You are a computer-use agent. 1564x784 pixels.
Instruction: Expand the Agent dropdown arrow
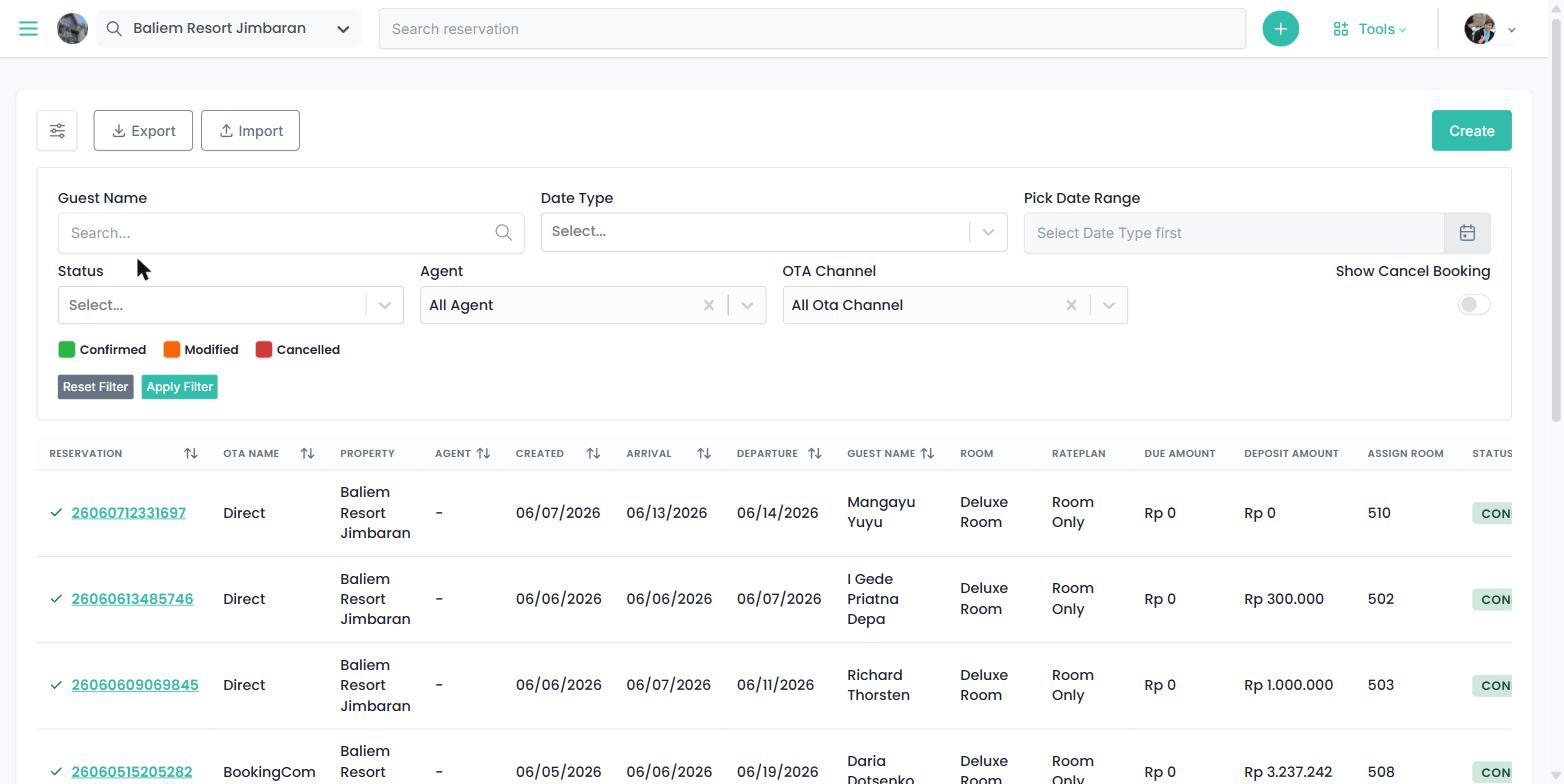tap(747, 305)
